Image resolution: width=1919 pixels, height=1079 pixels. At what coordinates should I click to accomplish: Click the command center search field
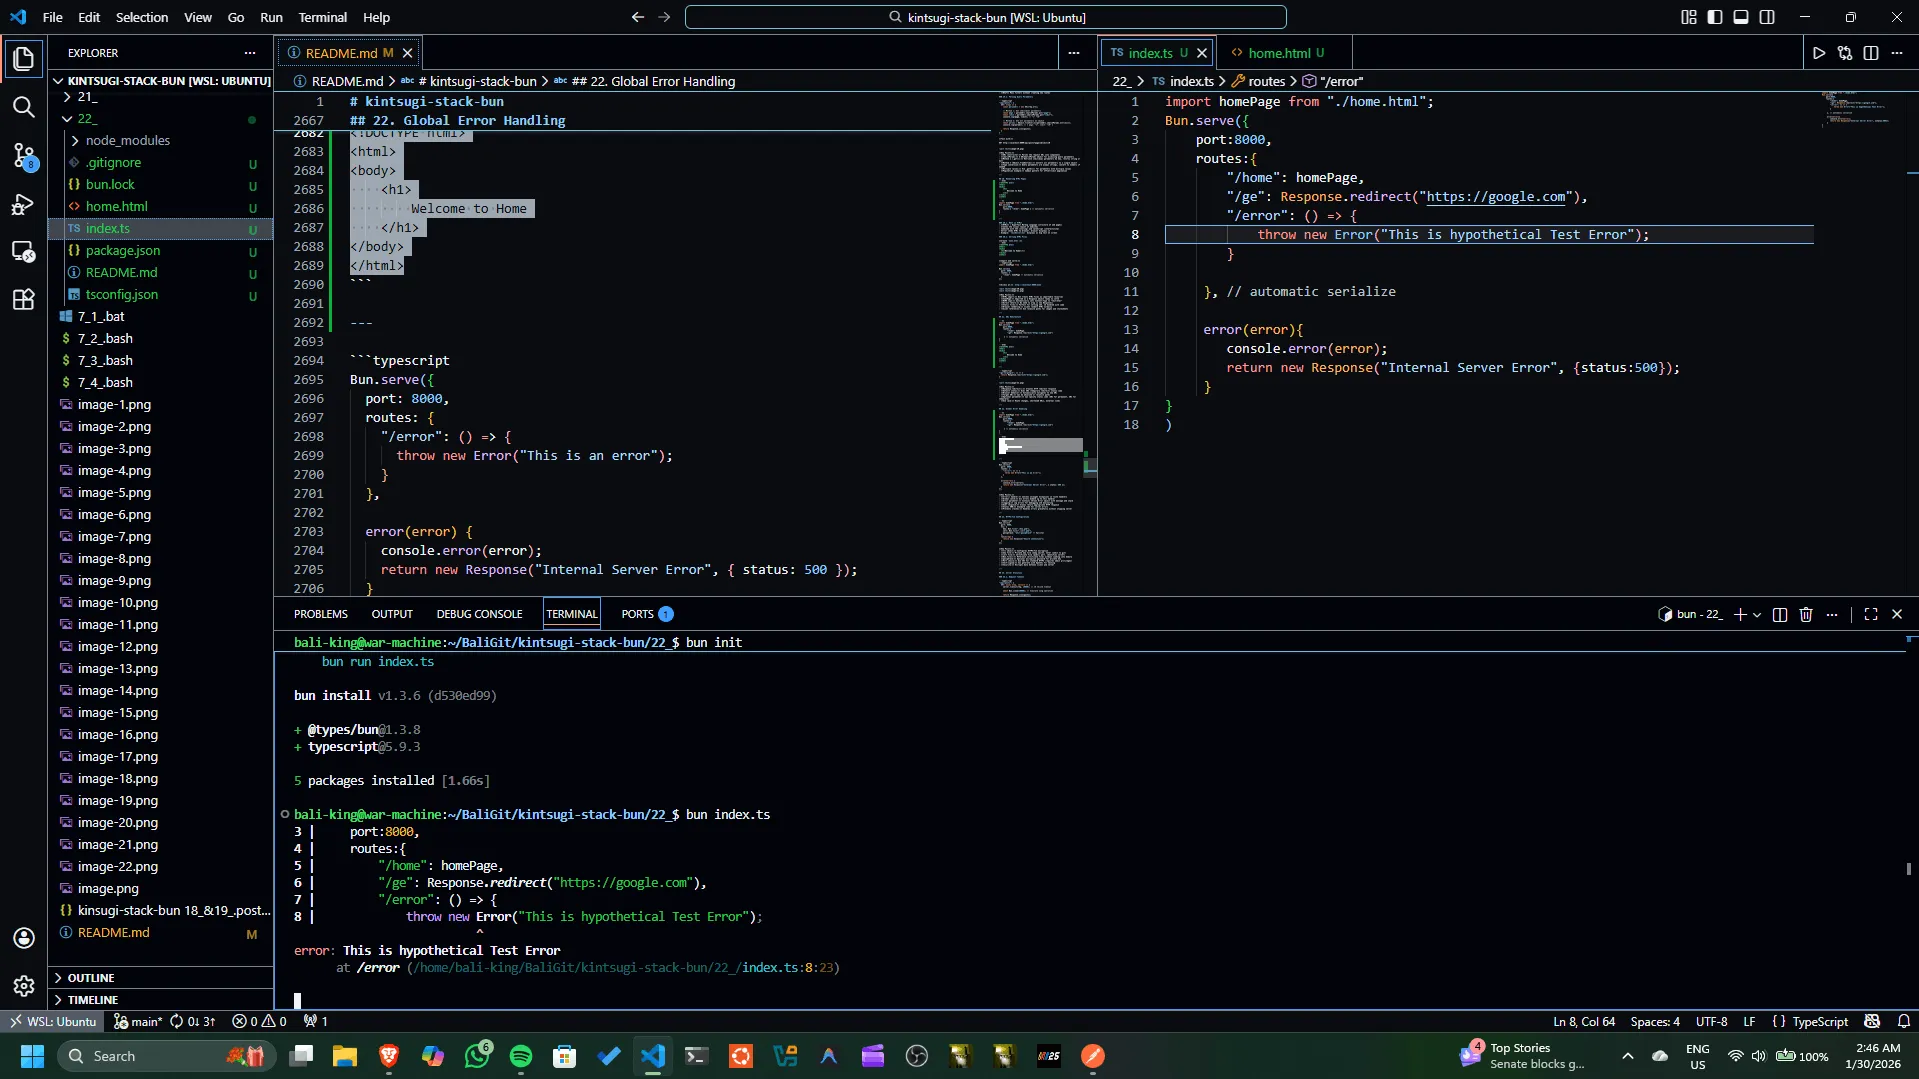point(985,17)
